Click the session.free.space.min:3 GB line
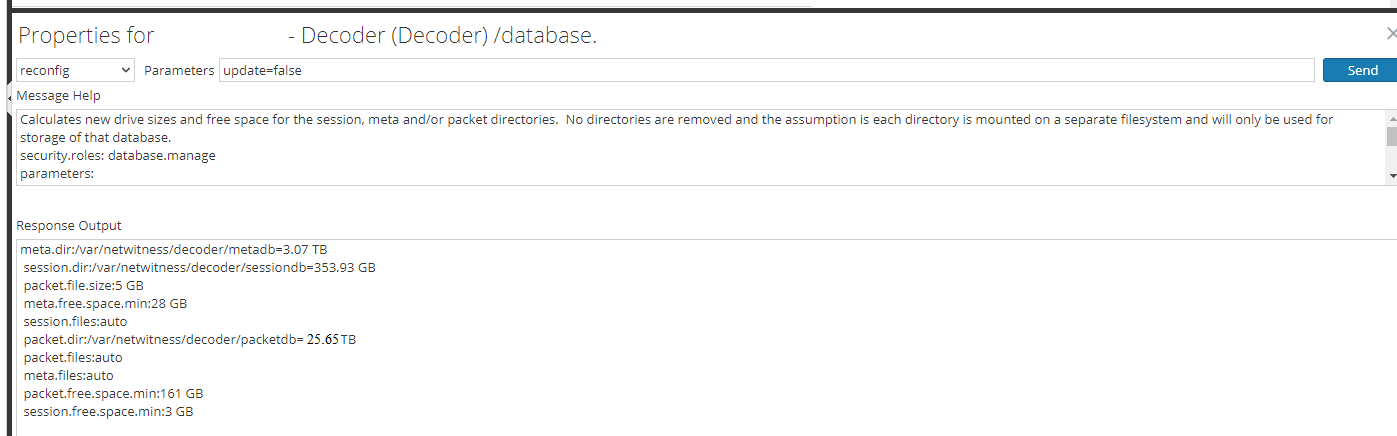The height and width of the screenshot is (436, 1397). click(108, 412)
